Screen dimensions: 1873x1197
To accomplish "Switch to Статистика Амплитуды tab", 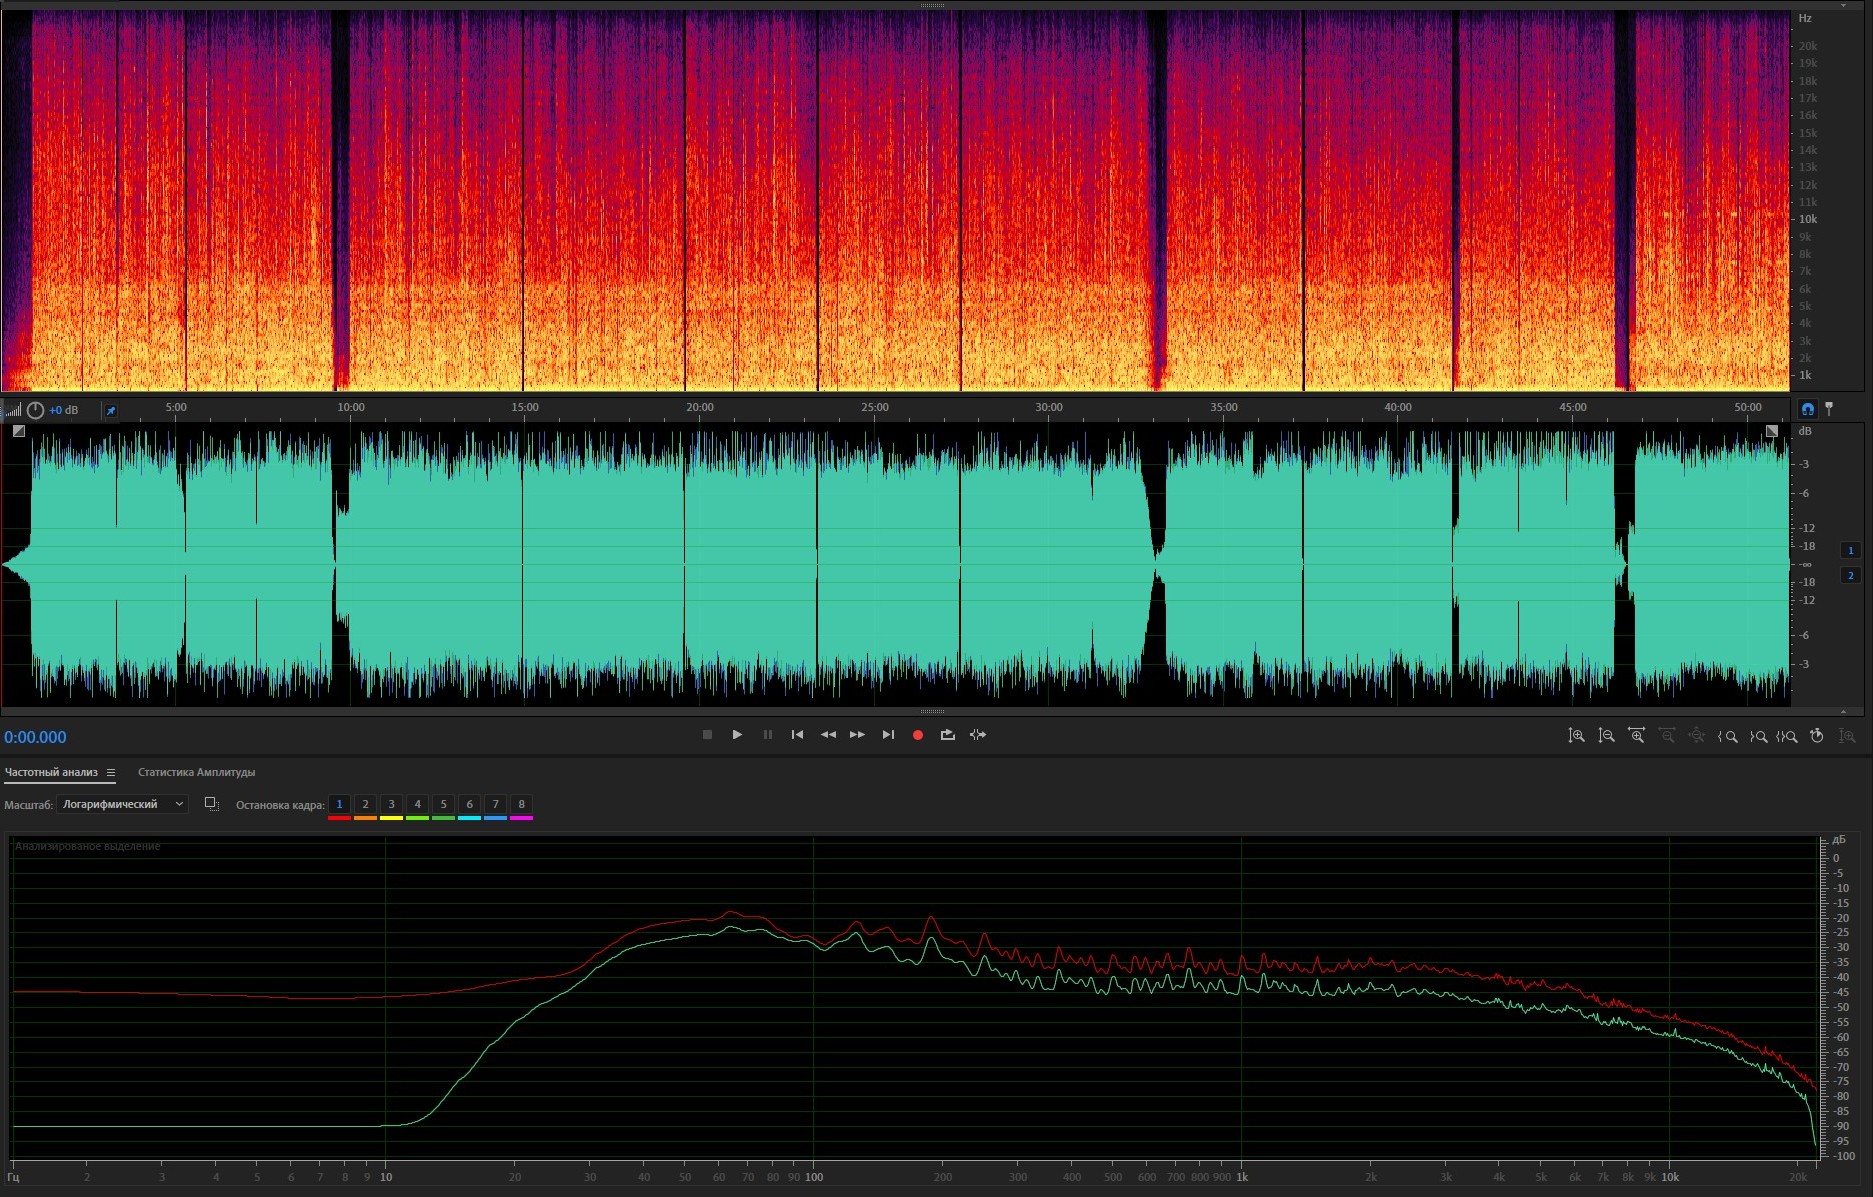I will pyautogui.click(x=196, y=772).
